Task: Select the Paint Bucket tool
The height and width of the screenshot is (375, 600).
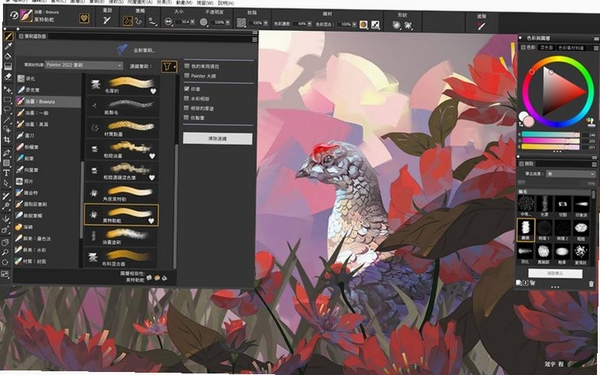Action: point(8,57)
